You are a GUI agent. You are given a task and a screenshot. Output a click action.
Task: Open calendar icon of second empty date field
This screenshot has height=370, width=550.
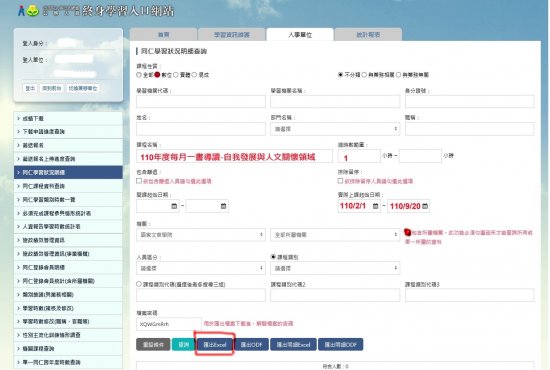coord(223,206)
